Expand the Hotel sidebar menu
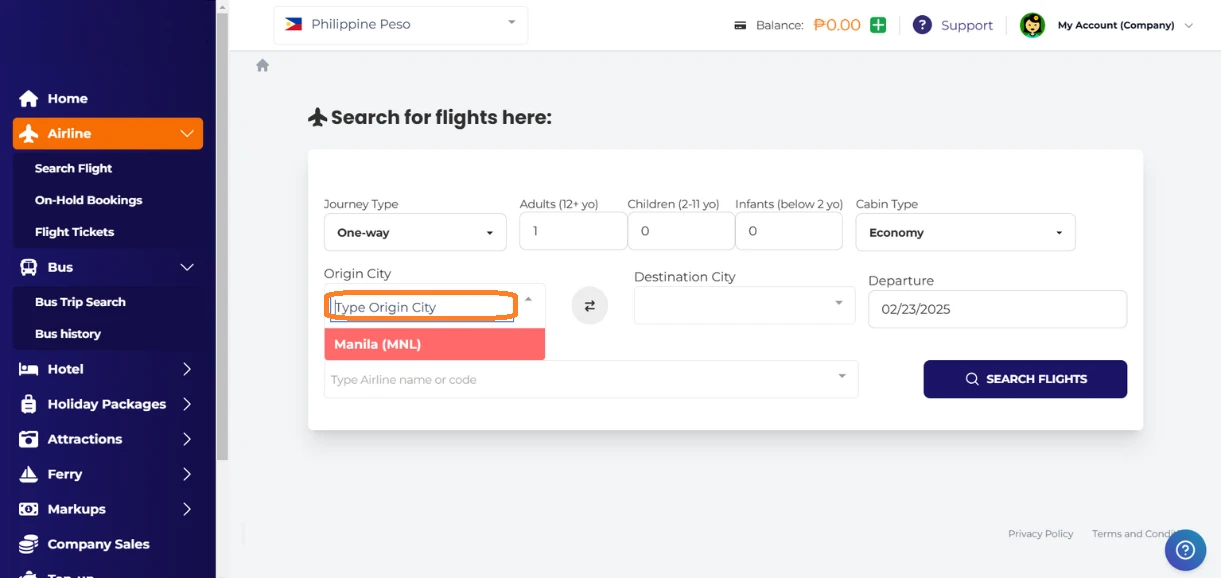1221x578 pixels. click(x=186, y=369)
